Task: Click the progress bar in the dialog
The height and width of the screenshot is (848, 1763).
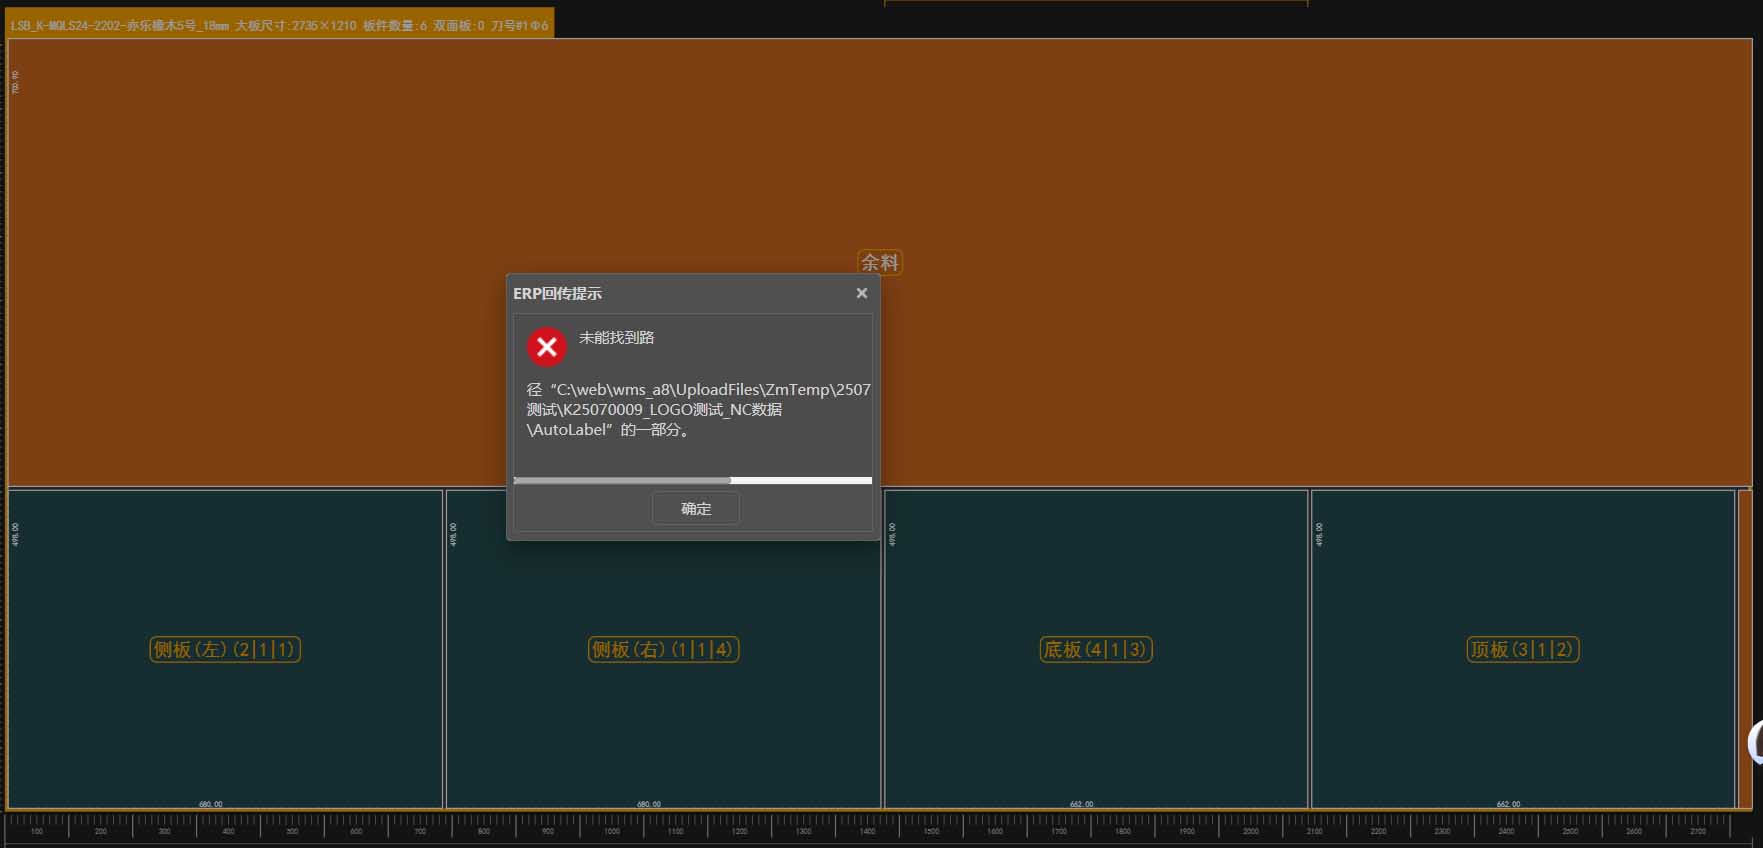Action: 692,480
